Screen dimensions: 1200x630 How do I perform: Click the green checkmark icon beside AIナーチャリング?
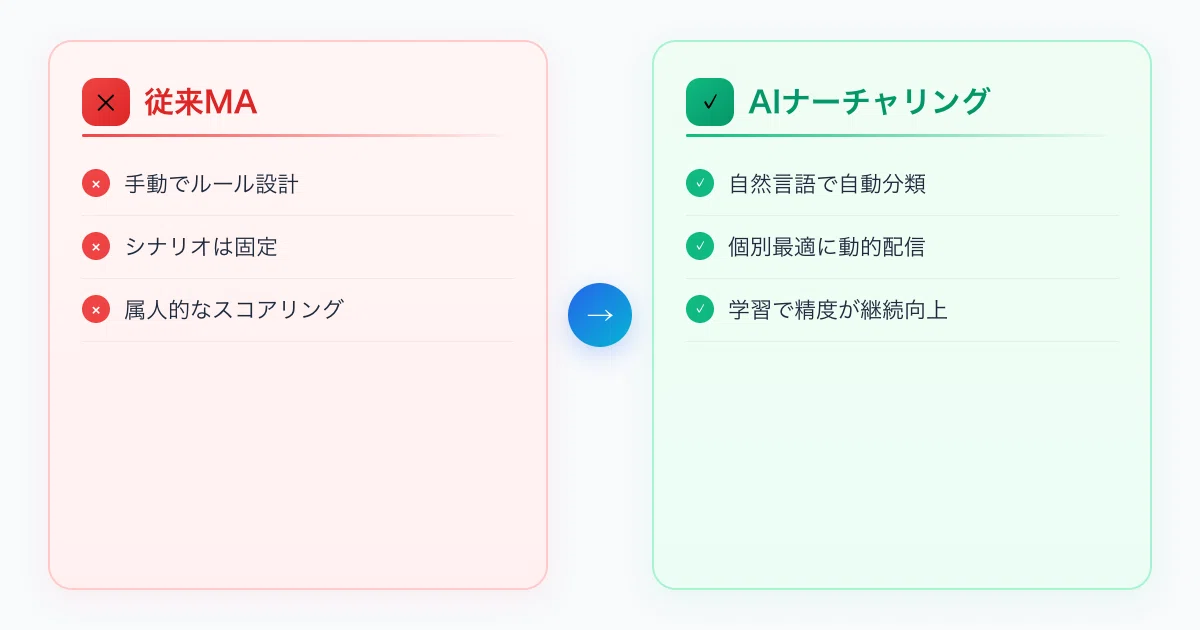tap(710, 102)
